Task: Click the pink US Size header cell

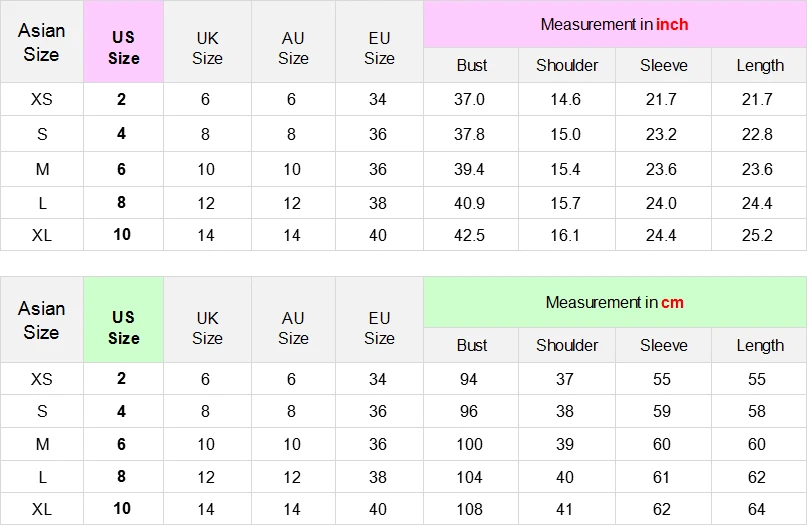Action: [x=123, y=47]
